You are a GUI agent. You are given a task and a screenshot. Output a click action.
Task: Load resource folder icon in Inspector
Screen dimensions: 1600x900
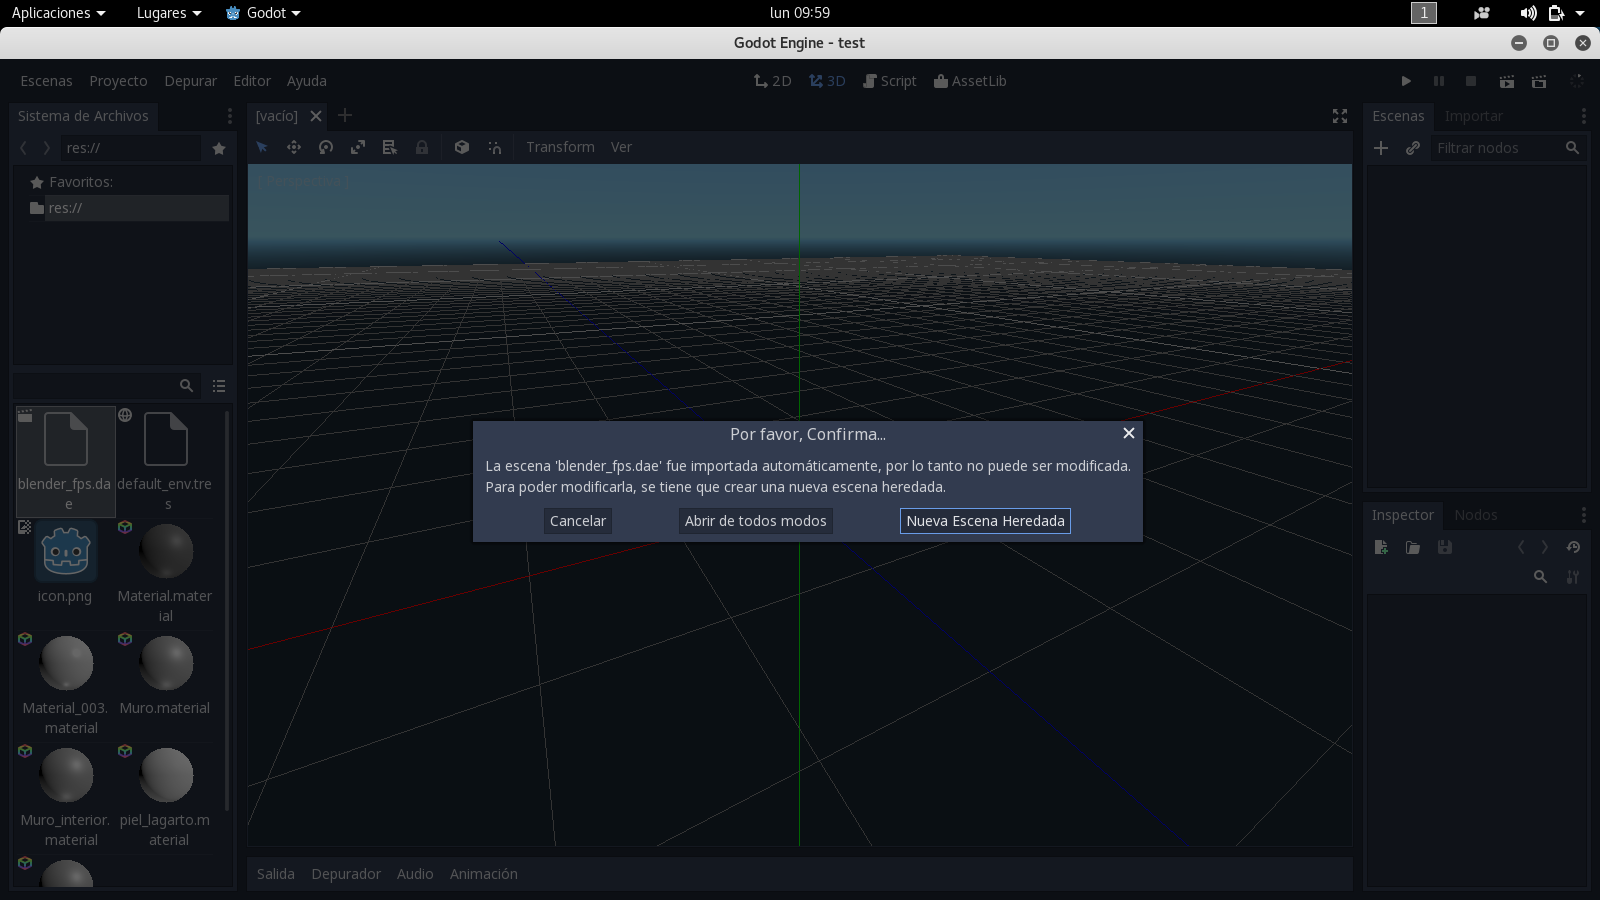coord(1413,547)
